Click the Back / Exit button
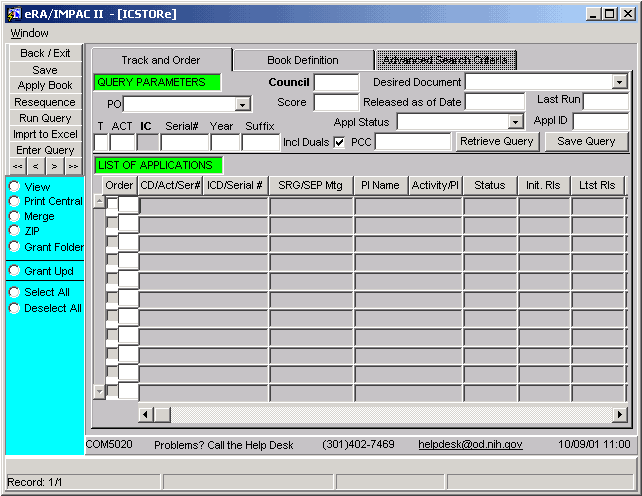 45,53
